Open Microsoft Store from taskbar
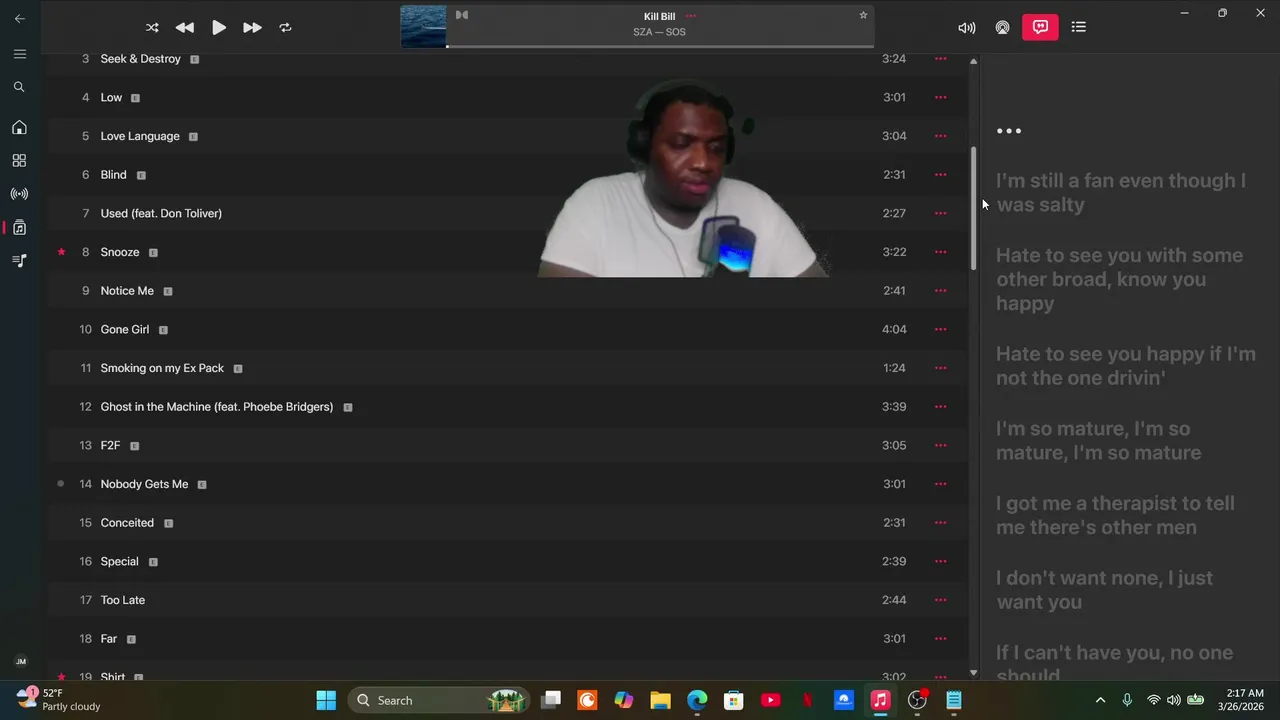1280x720 pixels. point(734,700)
